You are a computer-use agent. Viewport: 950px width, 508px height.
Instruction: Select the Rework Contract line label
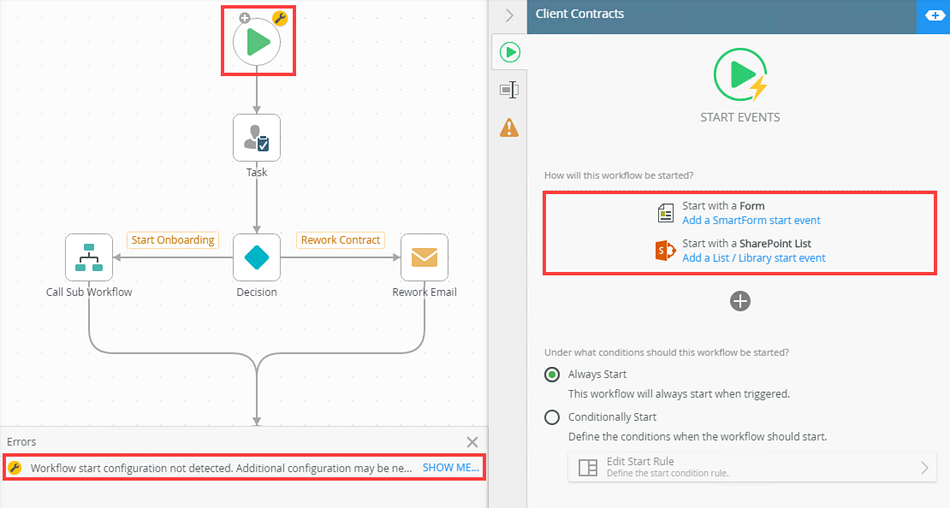click(340, 240)
